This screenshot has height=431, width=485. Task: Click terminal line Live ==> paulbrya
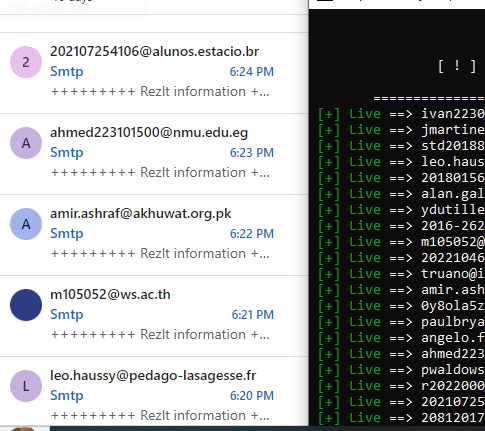coord(401,322)
